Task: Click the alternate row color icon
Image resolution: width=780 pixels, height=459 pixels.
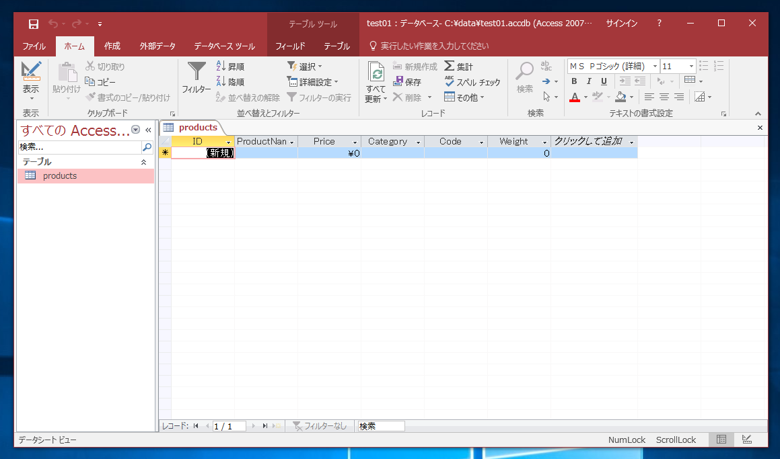Action: (x=699, y=97)
